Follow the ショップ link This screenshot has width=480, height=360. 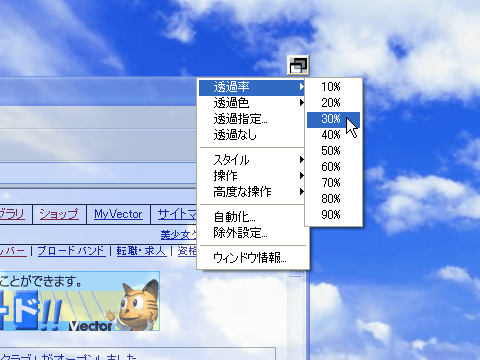[59, 214]
